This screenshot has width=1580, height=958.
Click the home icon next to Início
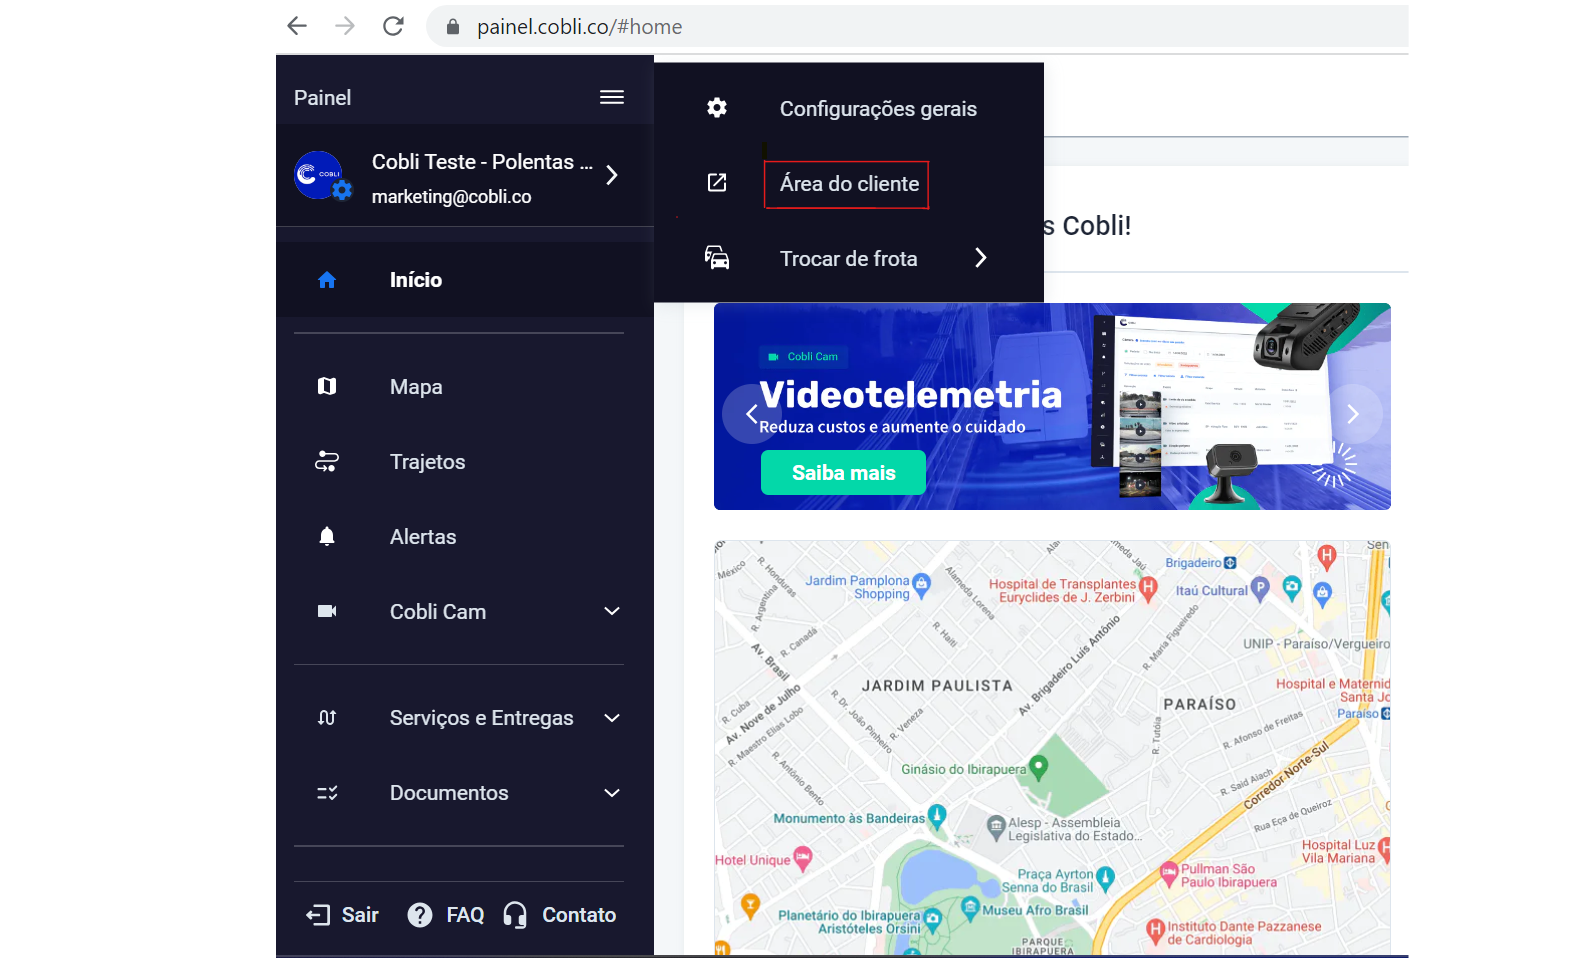pos(327,280)
